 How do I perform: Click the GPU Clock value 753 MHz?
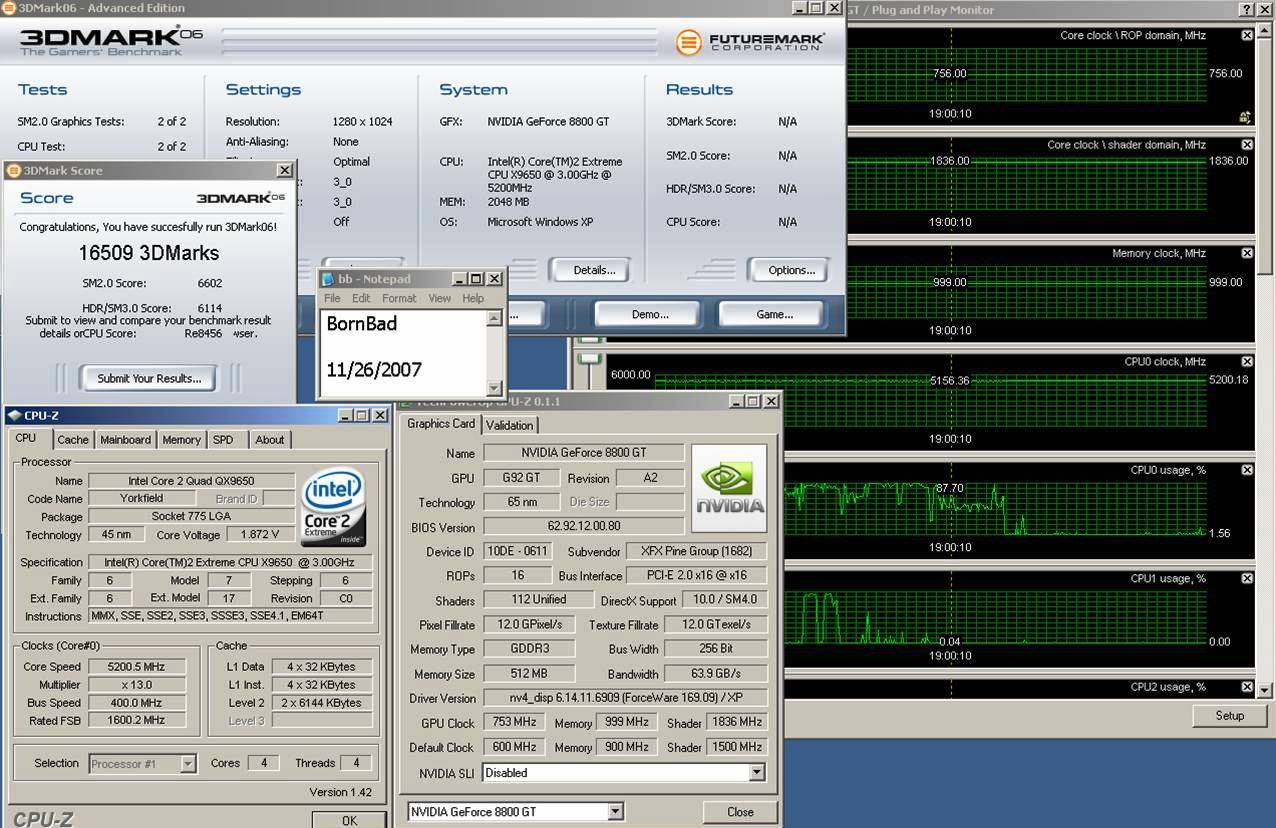(x=515, y=722)
